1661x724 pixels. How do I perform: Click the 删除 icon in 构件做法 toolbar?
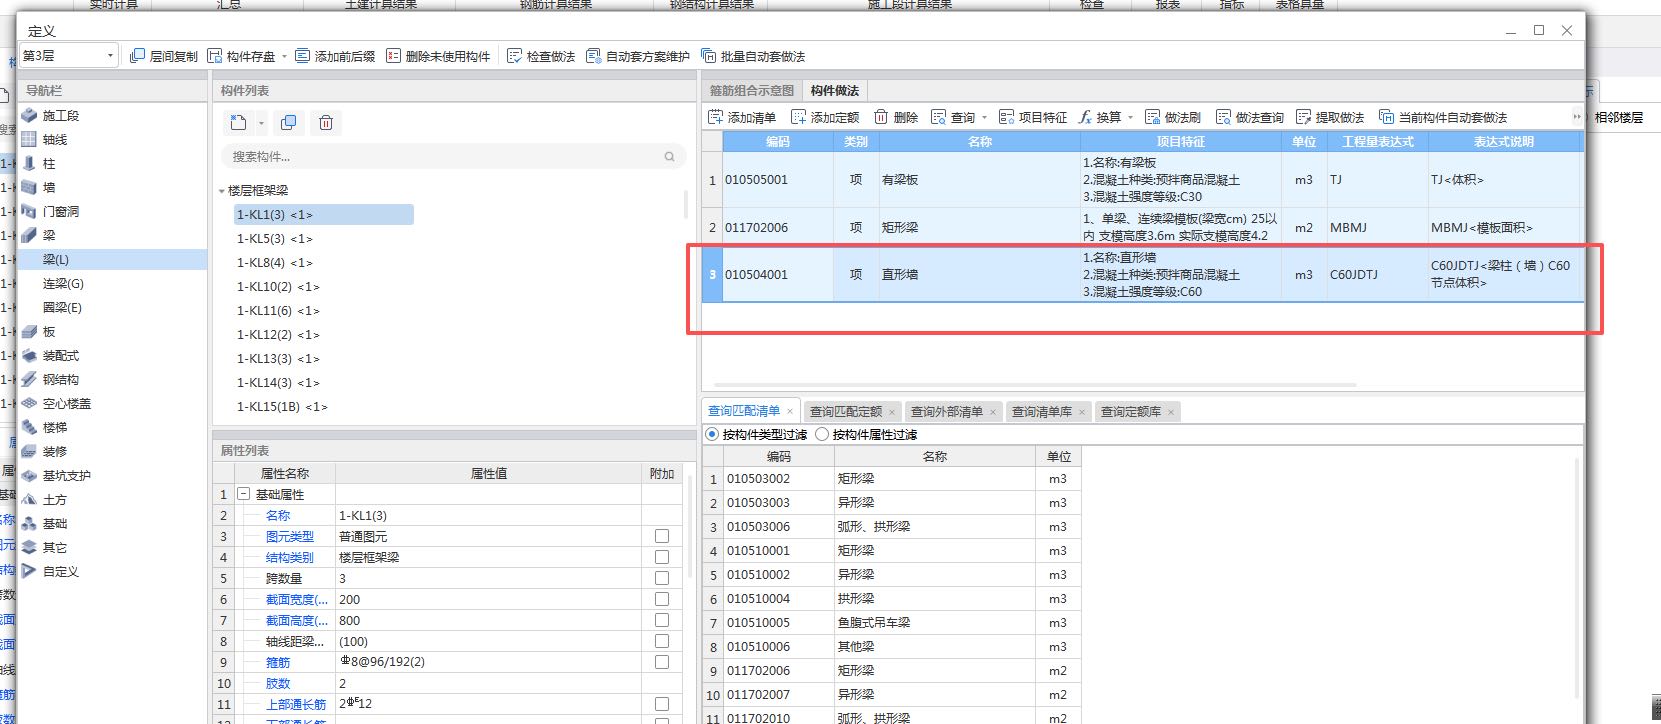(x=881, y=117)
